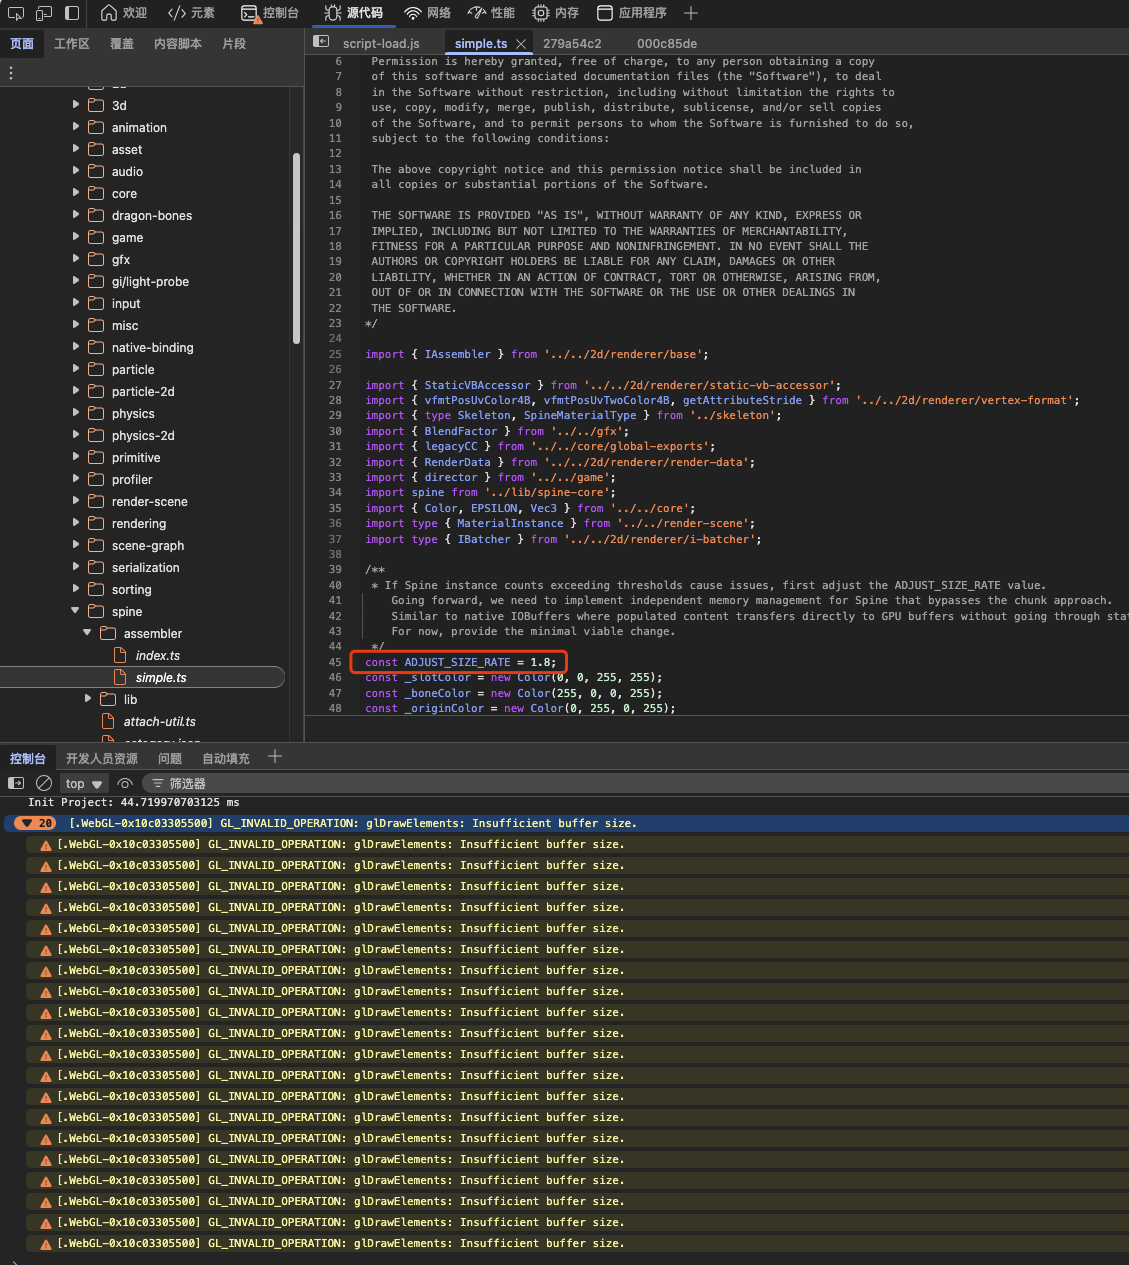The height and width of the screenshot is (1265, 1129).
Task: Close the simple.ts editor tab
Action: [521, 44]
